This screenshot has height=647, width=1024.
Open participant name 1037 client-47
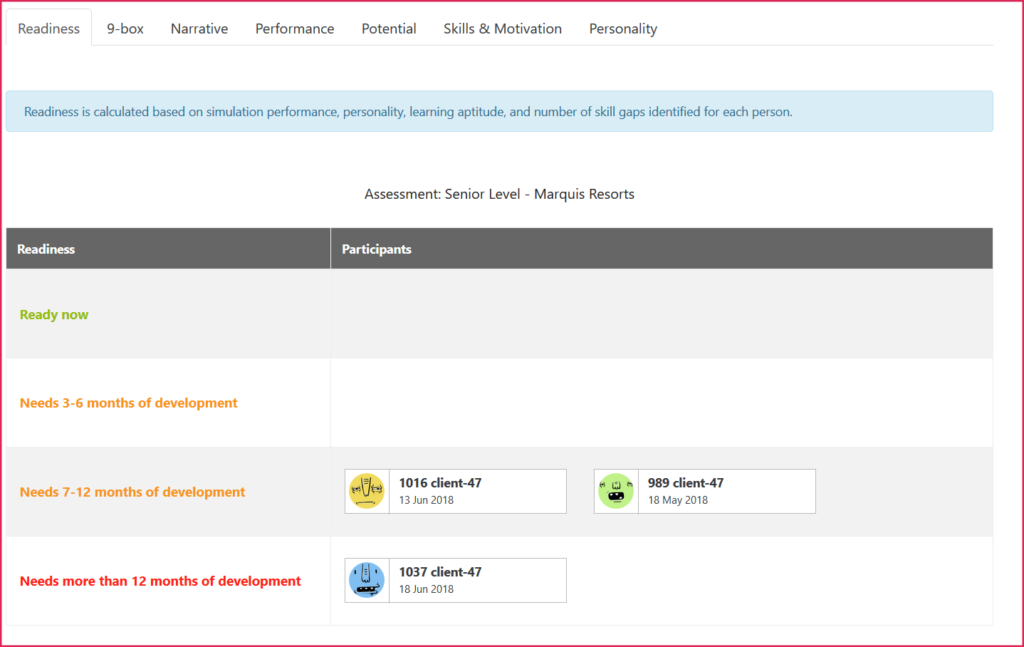[x=440, y=572]
